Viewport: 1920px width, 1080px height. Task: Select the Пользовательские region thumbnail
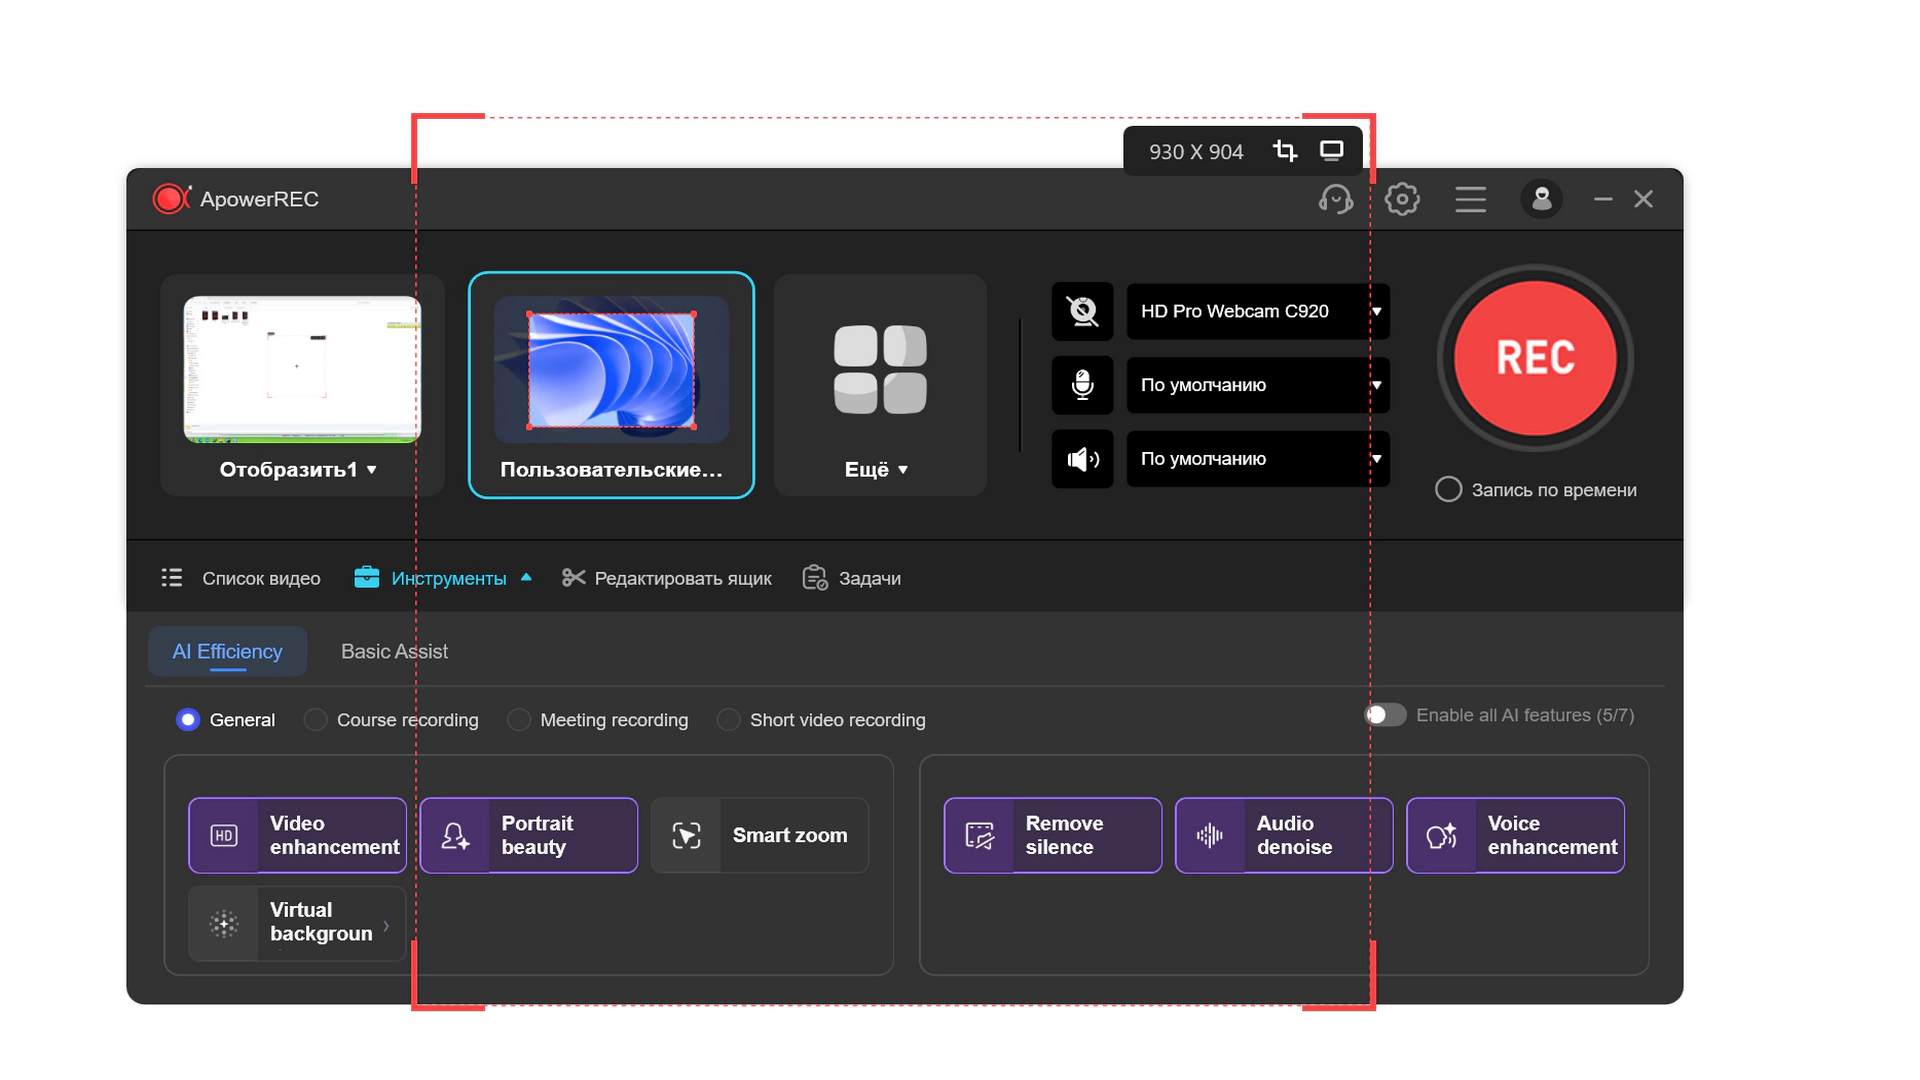(611, 369)
